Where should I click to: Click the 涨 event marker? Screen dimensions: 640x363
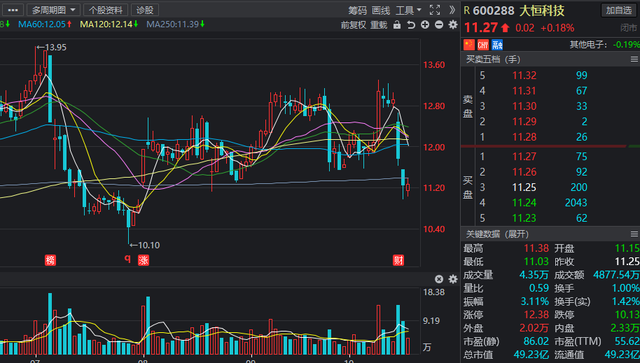[x=143, y=260]
